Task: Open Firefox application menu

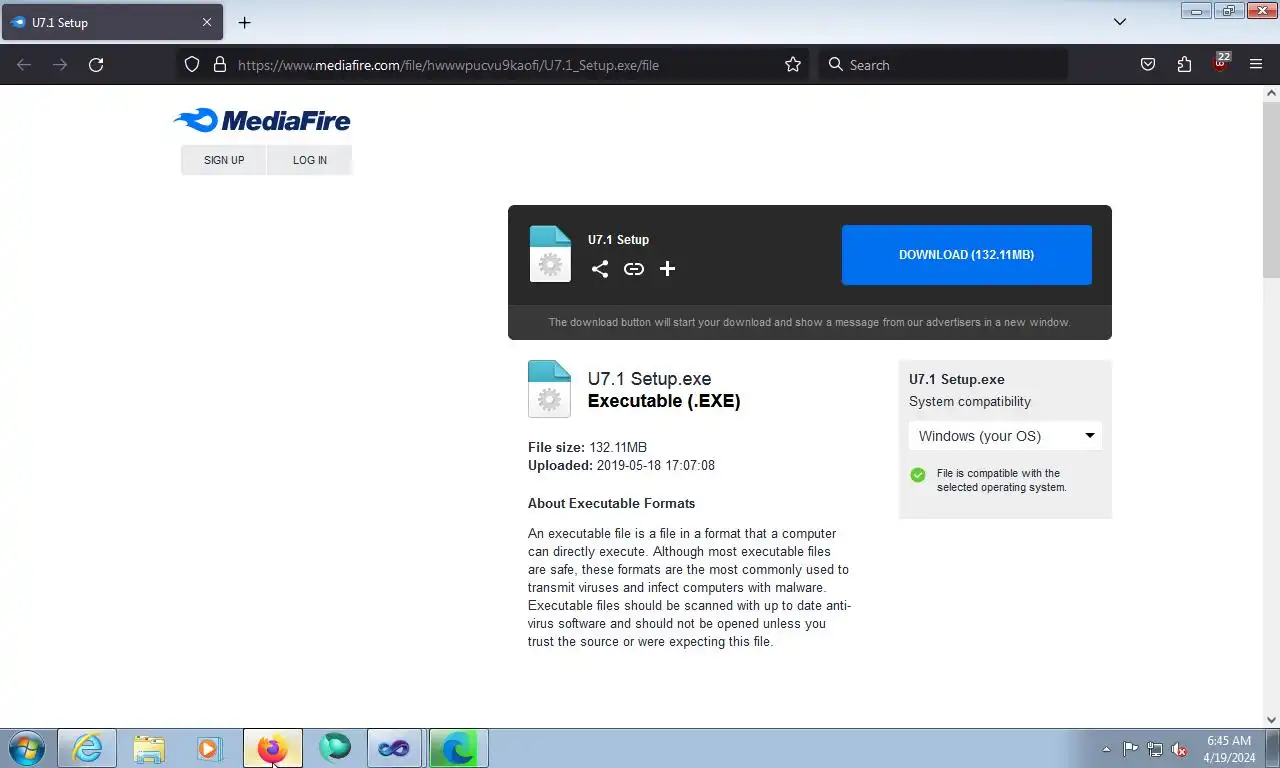Action: tap(1256, 65)
